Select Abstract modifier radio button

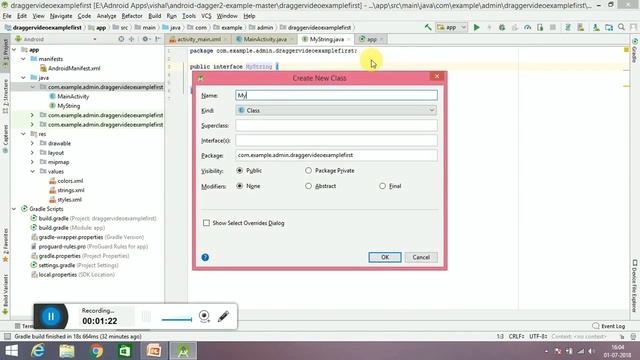(x=308, y=186)
